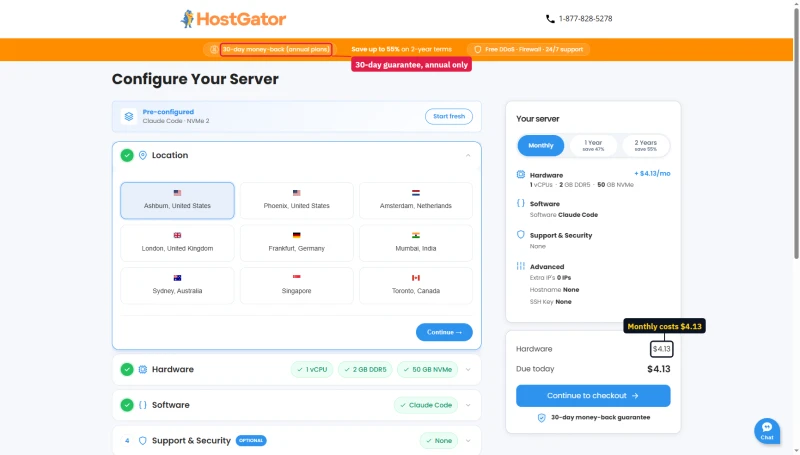Click 'Extra IPs 0 IPs' summary row

551,278
